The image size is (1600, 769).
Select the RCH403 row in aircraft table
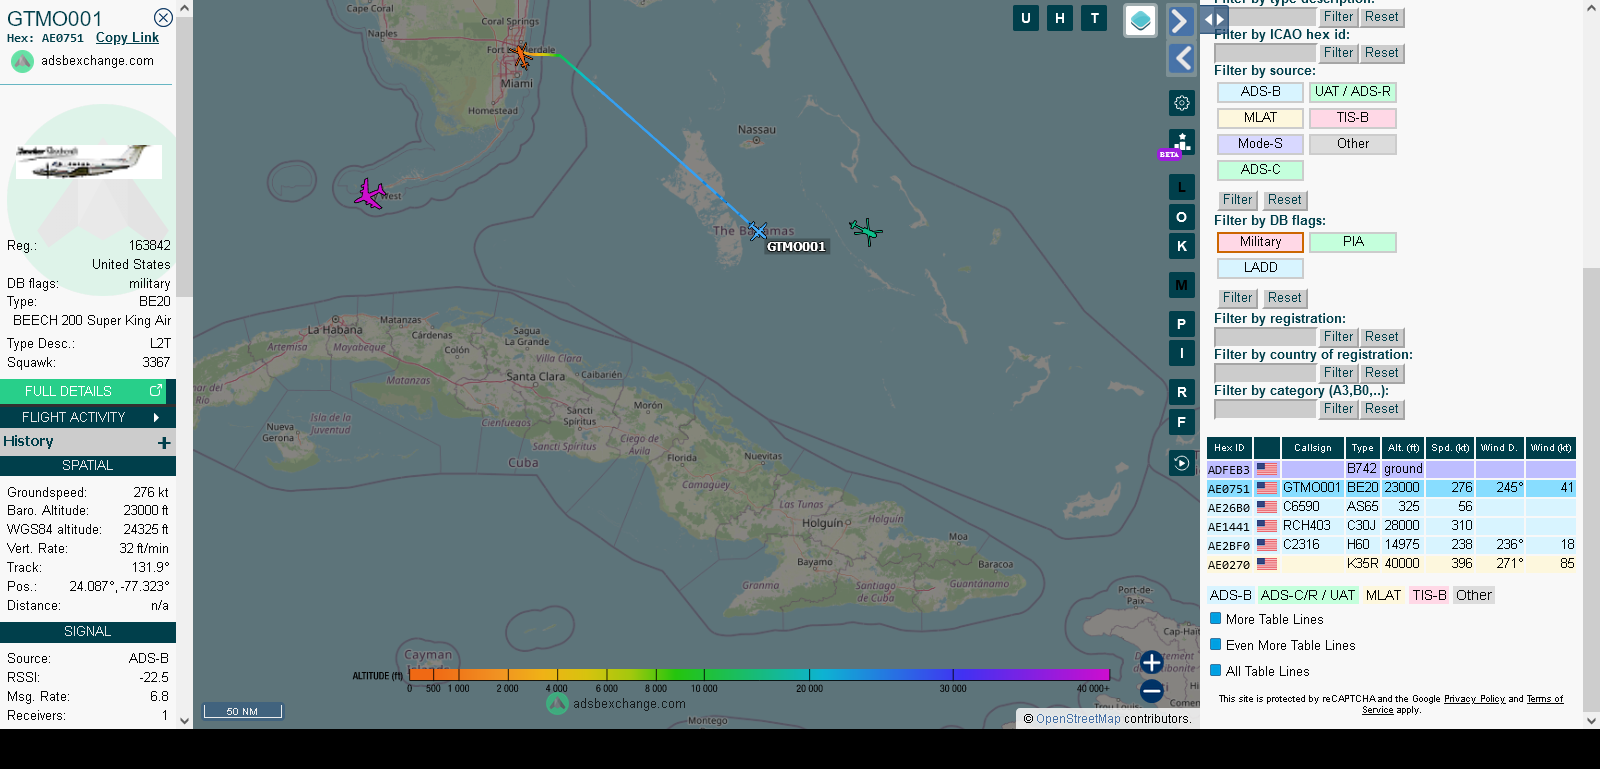pyautogui.click(x=1391, y=526)
